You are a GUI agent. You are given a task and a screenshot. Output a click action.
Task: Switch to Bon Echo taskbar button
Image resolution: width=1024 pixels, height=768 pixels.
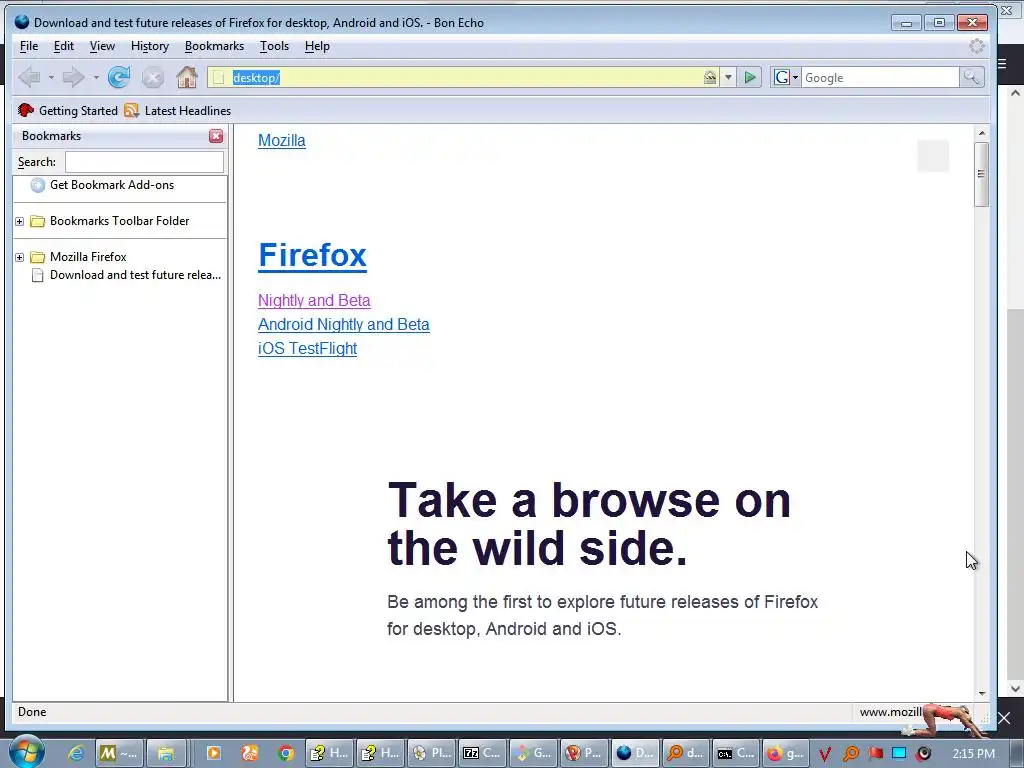(x=634, y=754)
